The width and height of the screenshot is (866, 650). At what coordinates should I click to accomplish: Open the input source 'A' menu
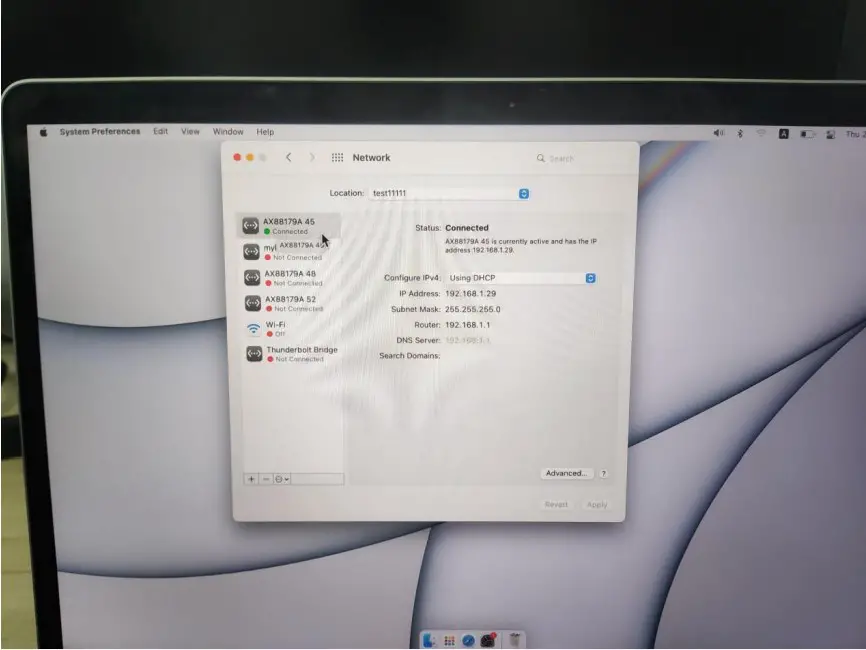click(783, 134)
